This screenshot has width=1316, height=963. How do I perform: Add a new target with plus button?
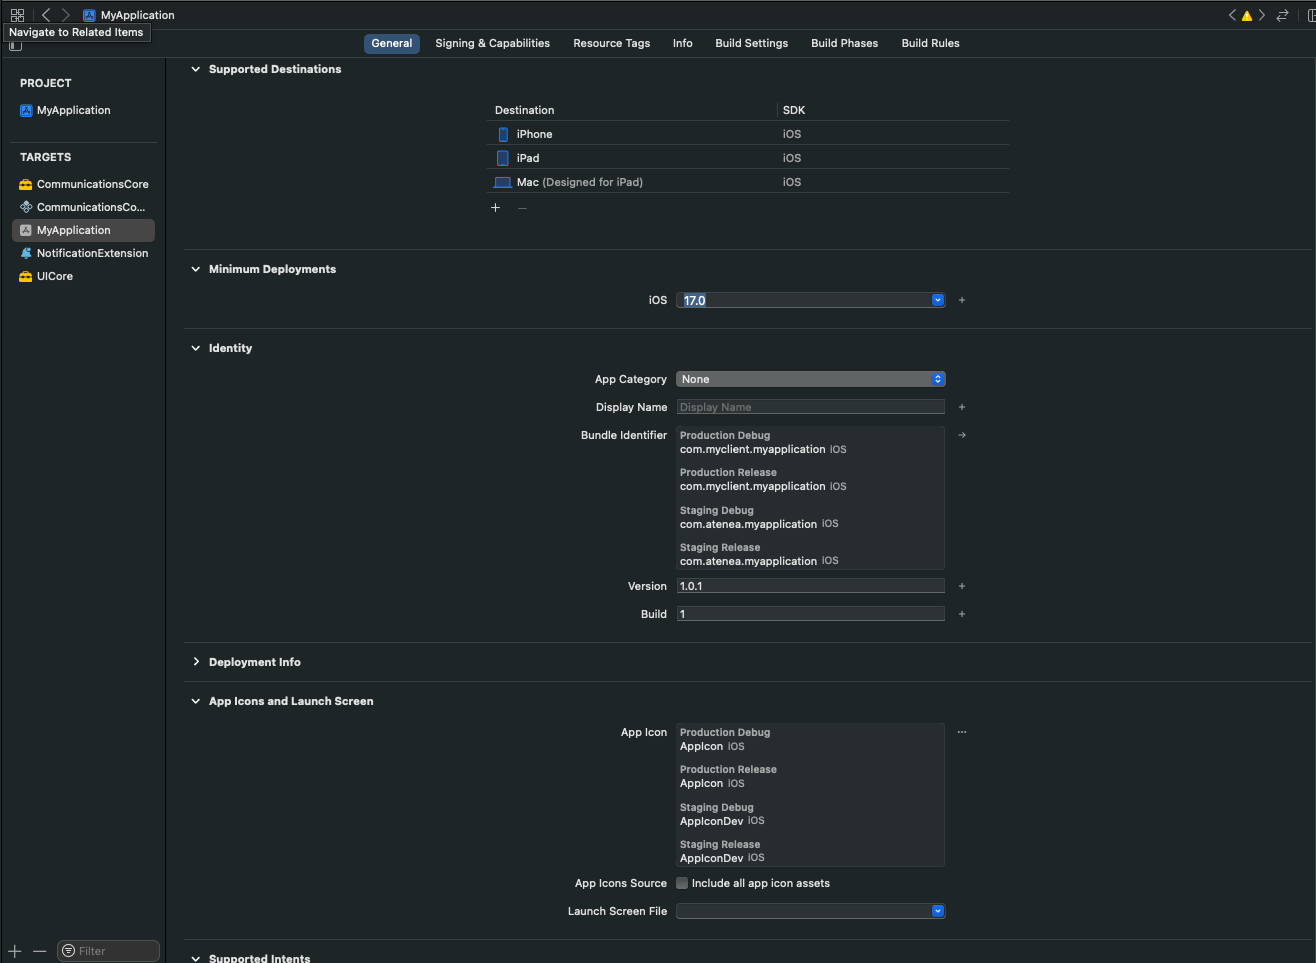pos(15,951)
